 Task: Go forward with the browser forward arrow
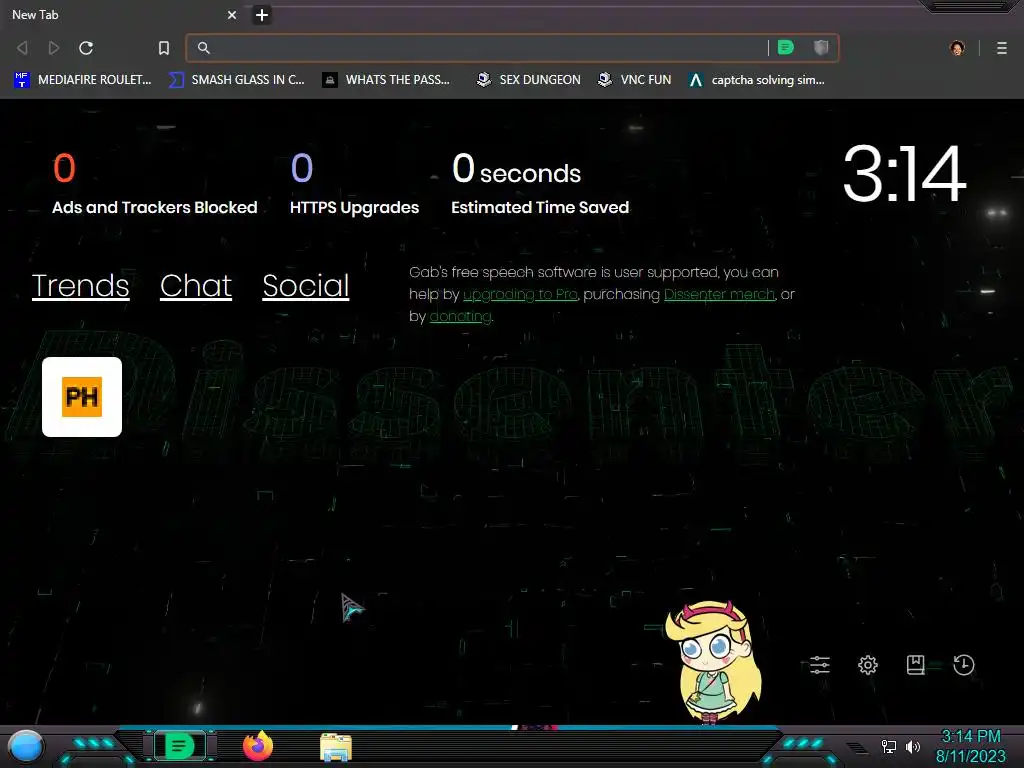[x=54, y=48]
